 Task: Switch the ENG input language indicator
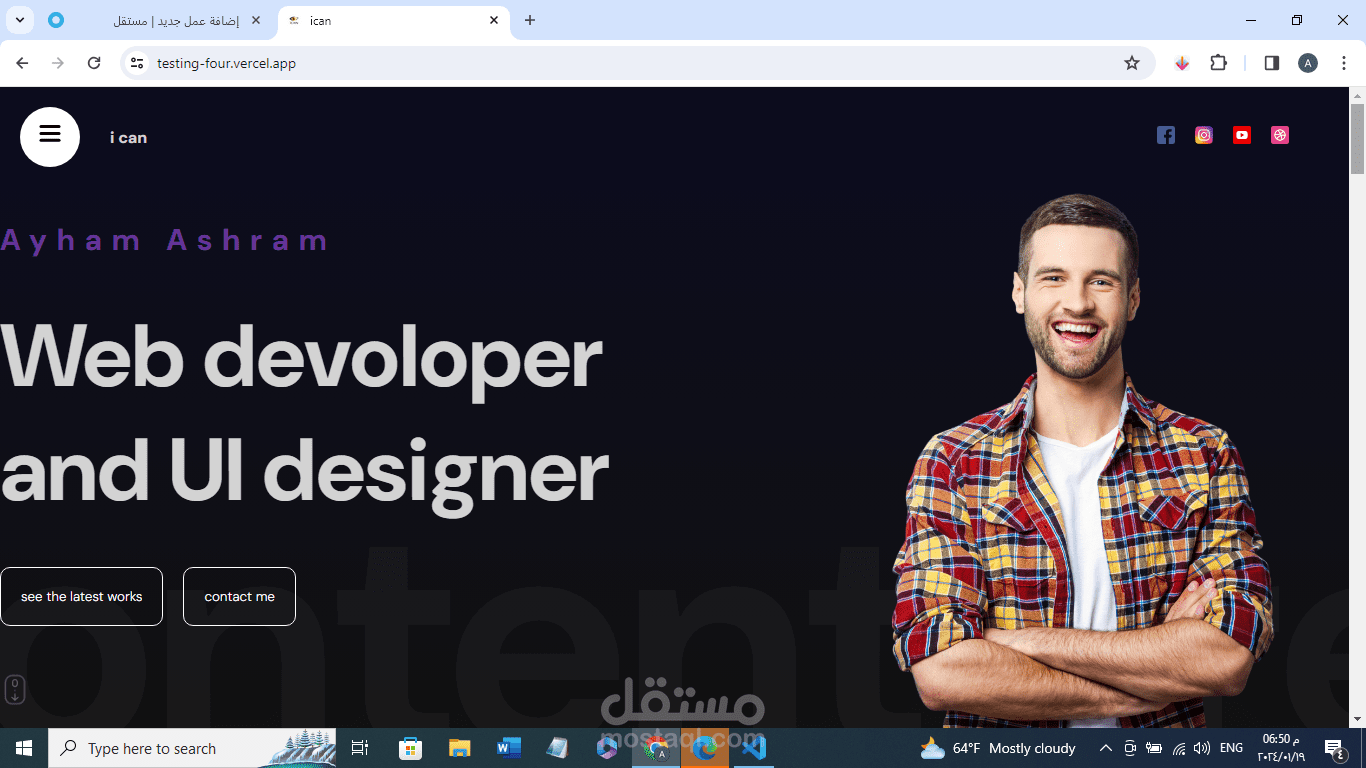(1232, 748)
